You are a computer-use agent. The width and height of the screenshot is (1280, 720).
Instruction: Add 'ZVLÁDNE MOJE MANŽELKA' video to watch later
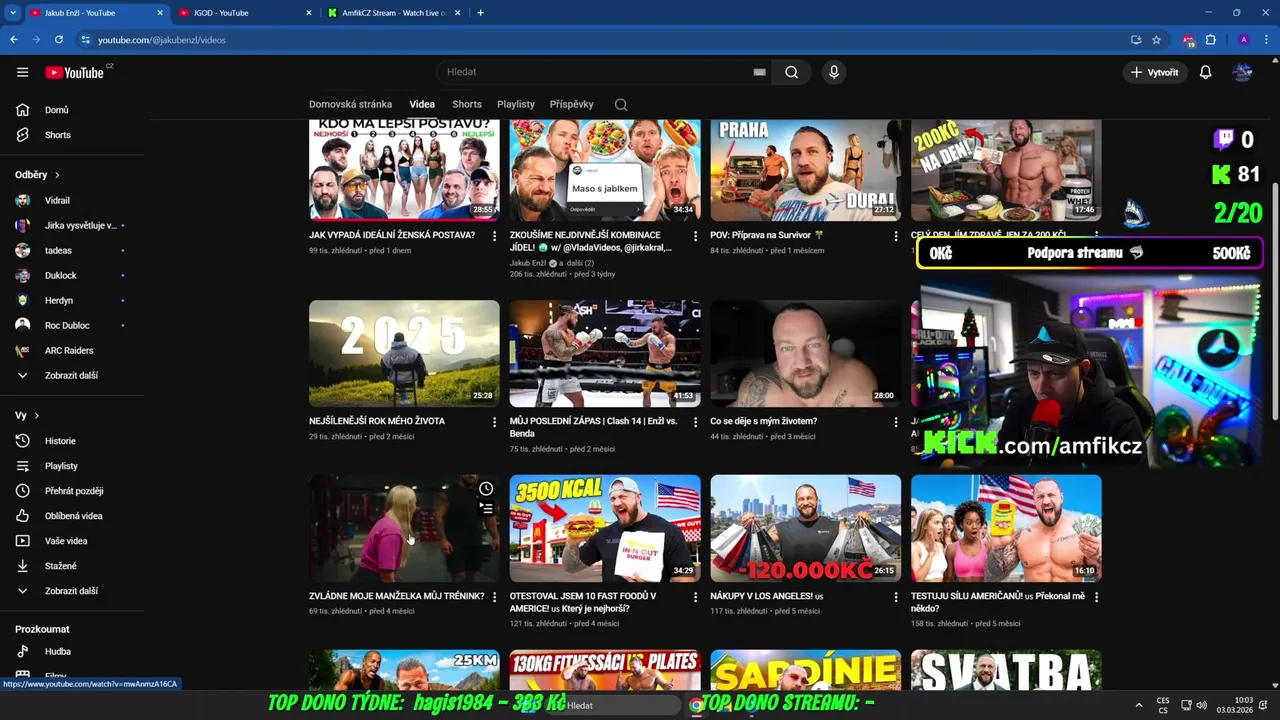point(486,489)
